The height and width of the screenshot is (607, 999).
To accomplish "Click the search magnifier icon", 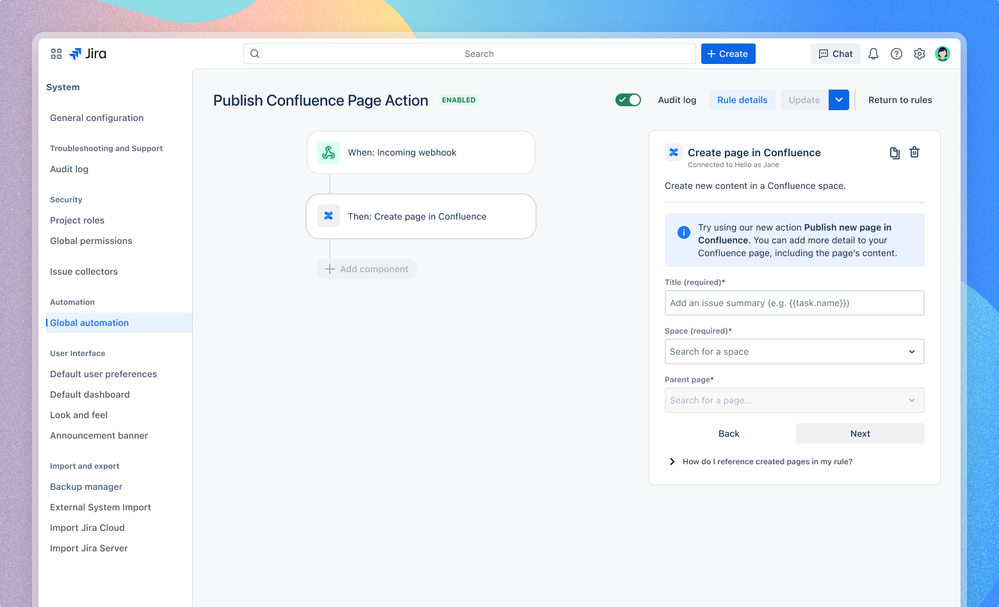I will (255, 54).
